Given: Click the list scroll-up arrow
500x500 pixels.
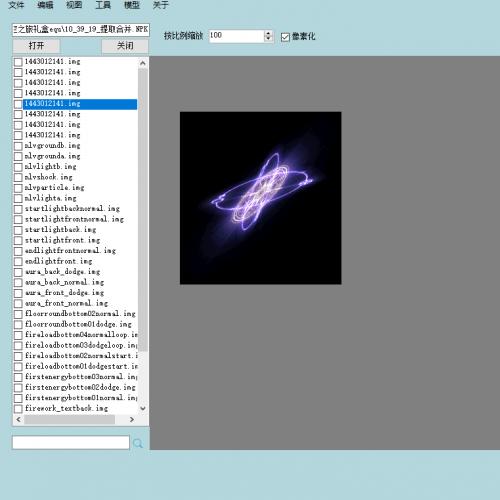Looking at the screenshot, I should (143, 63).
